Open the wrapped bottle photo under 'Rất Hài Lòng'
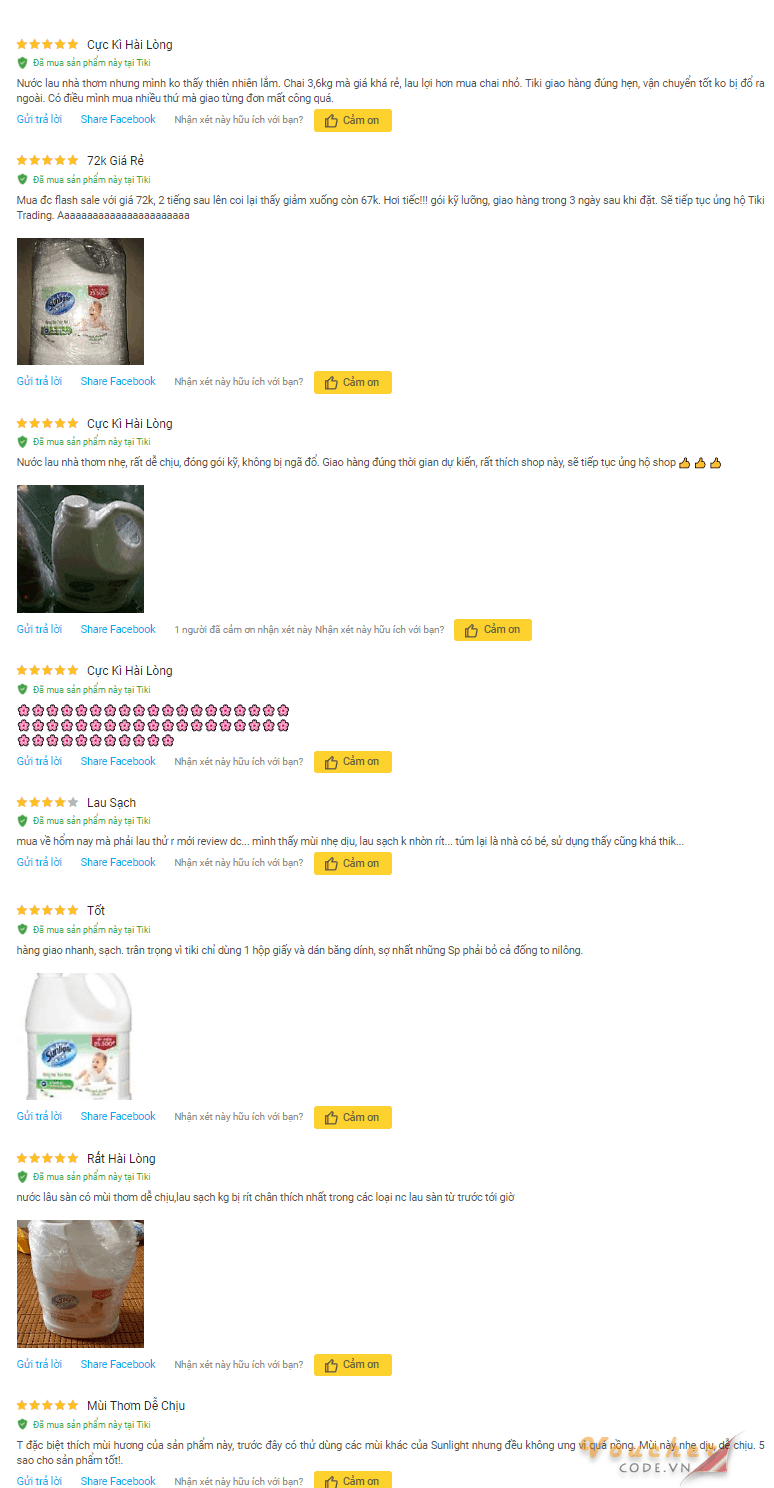 tap(80, 1284)
